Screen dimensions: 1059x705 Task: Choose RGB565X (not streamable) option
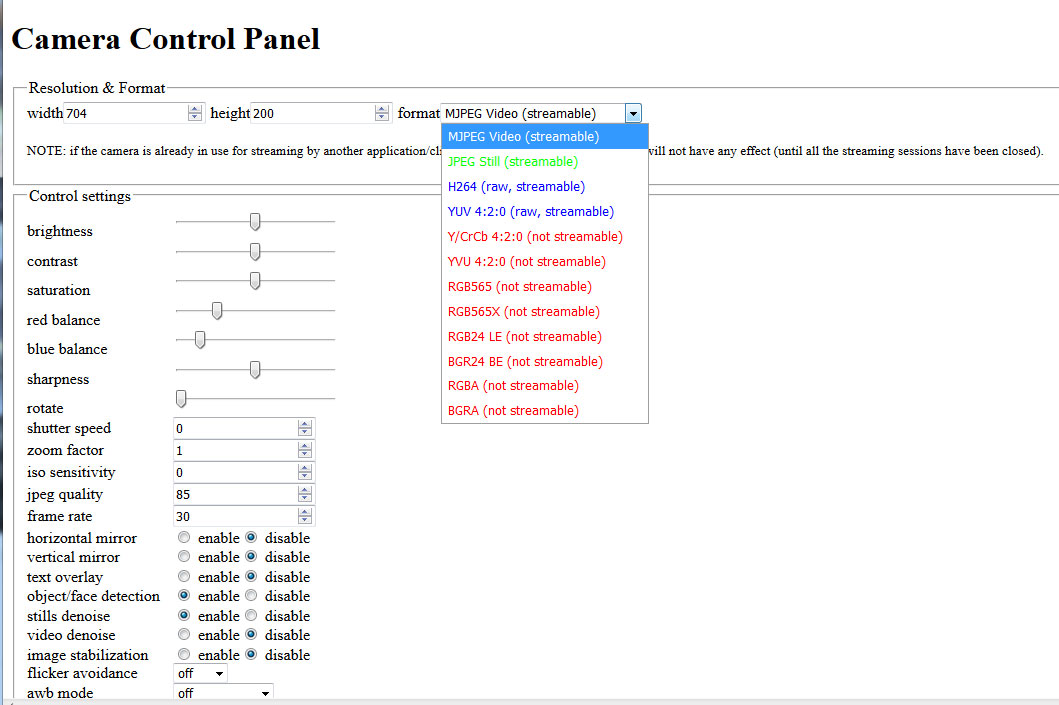click(544, 311)
